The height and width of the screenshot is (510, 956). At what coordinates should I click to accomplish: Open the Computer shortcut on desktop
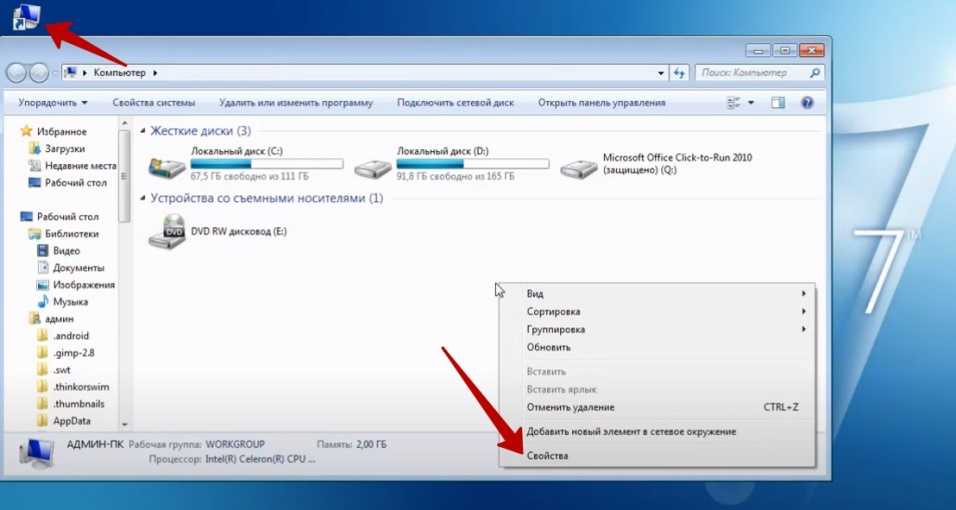pos(26,16)
